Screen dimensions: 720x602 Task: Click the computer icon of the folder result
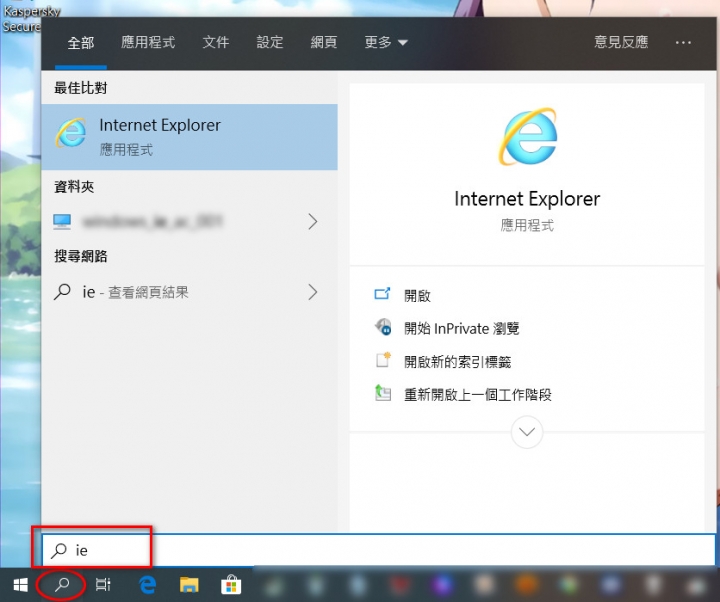pos(62,222)
